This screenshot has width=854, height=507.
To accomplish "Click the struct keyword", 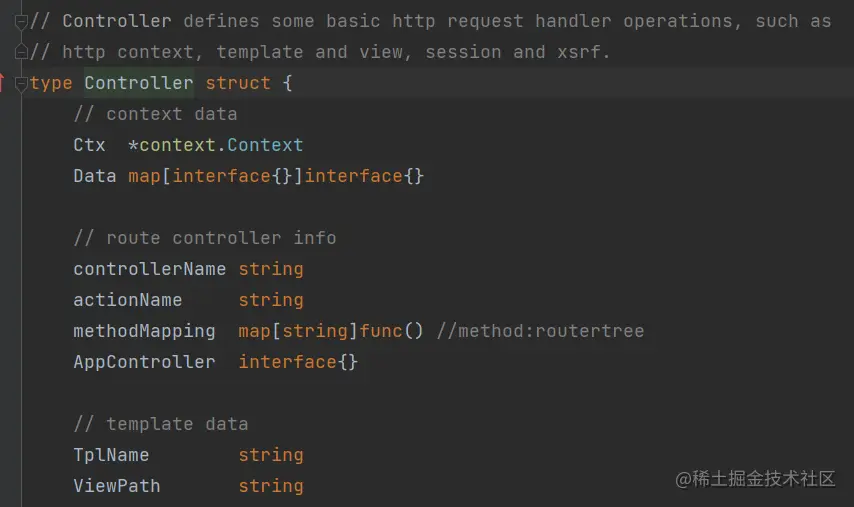I will [x=238, y=83].
